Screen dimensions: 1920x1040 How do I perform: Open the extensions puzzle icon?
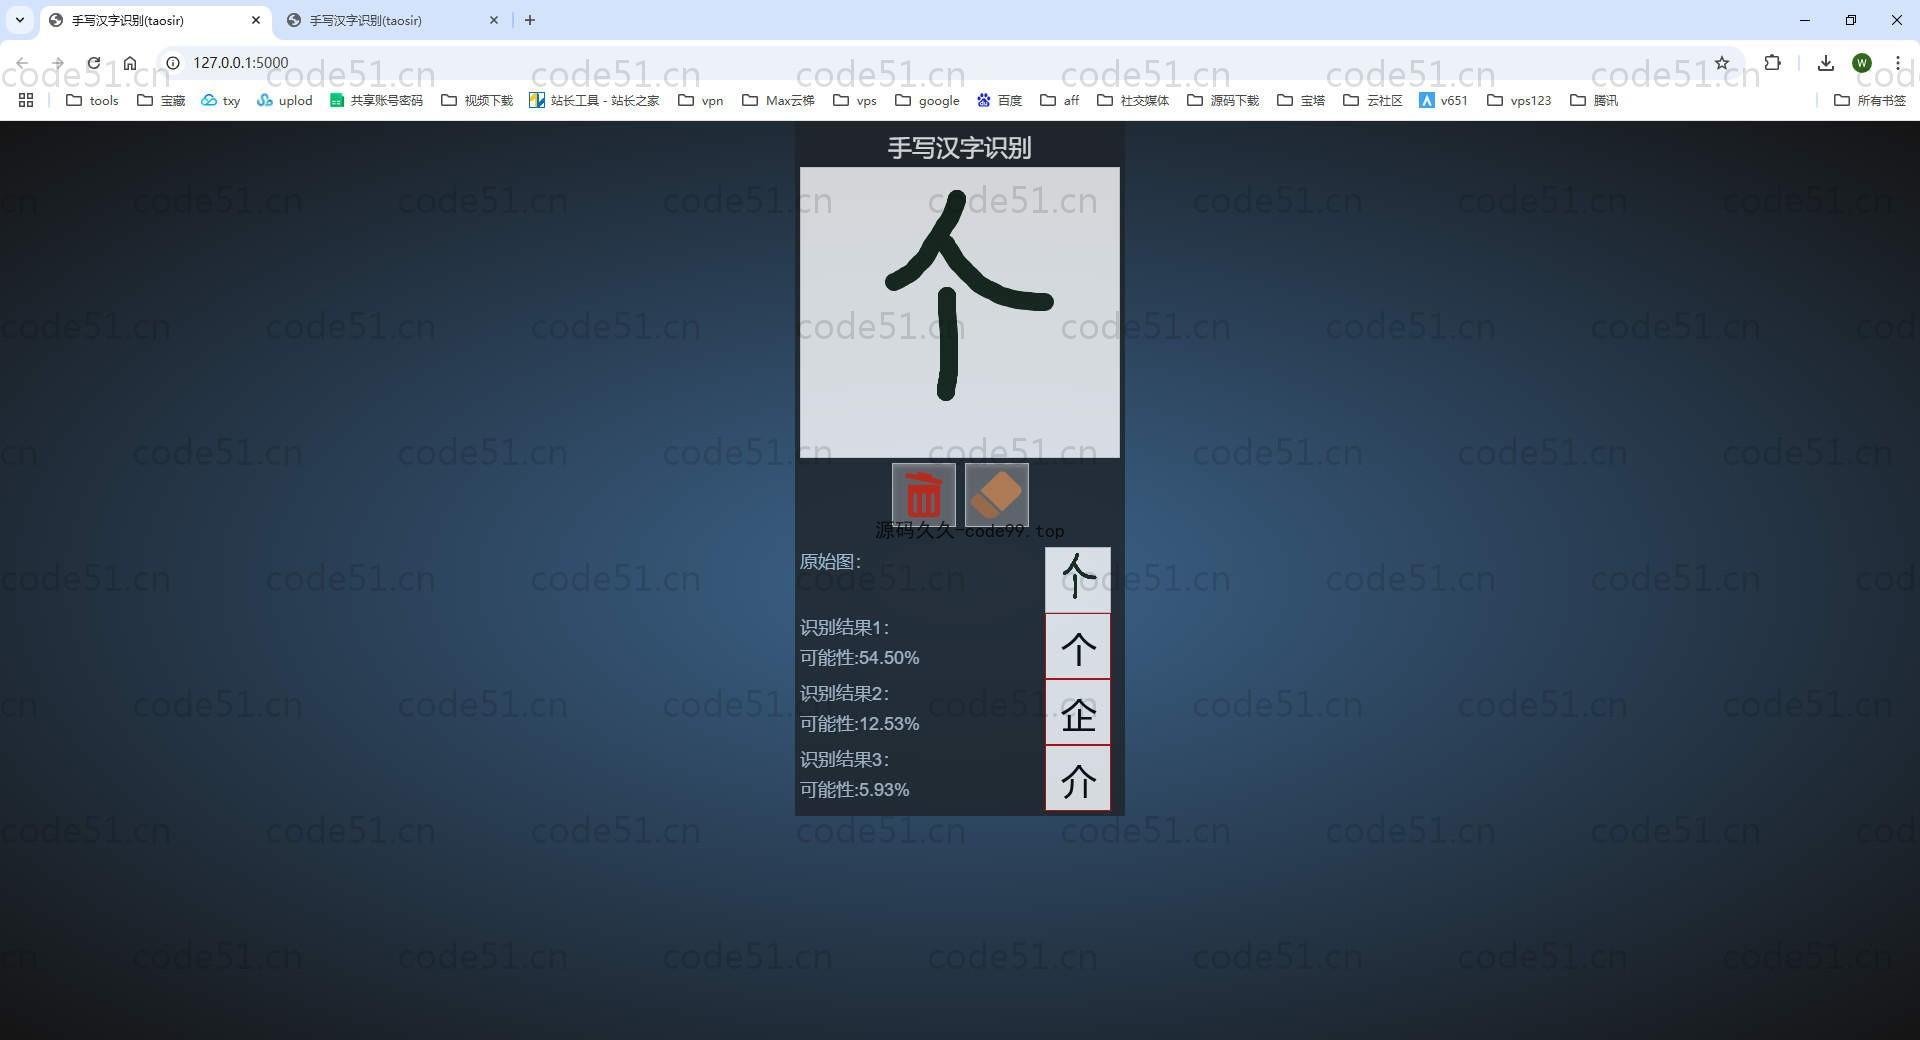(x=1773, y=62)
